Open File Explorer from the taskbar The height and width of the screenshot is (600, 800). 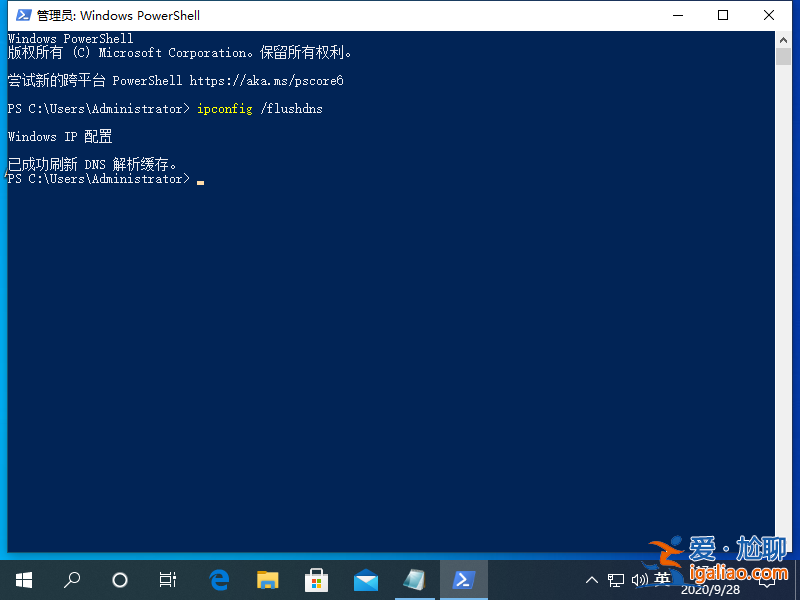pyautogui.click(x=267, y=580)
